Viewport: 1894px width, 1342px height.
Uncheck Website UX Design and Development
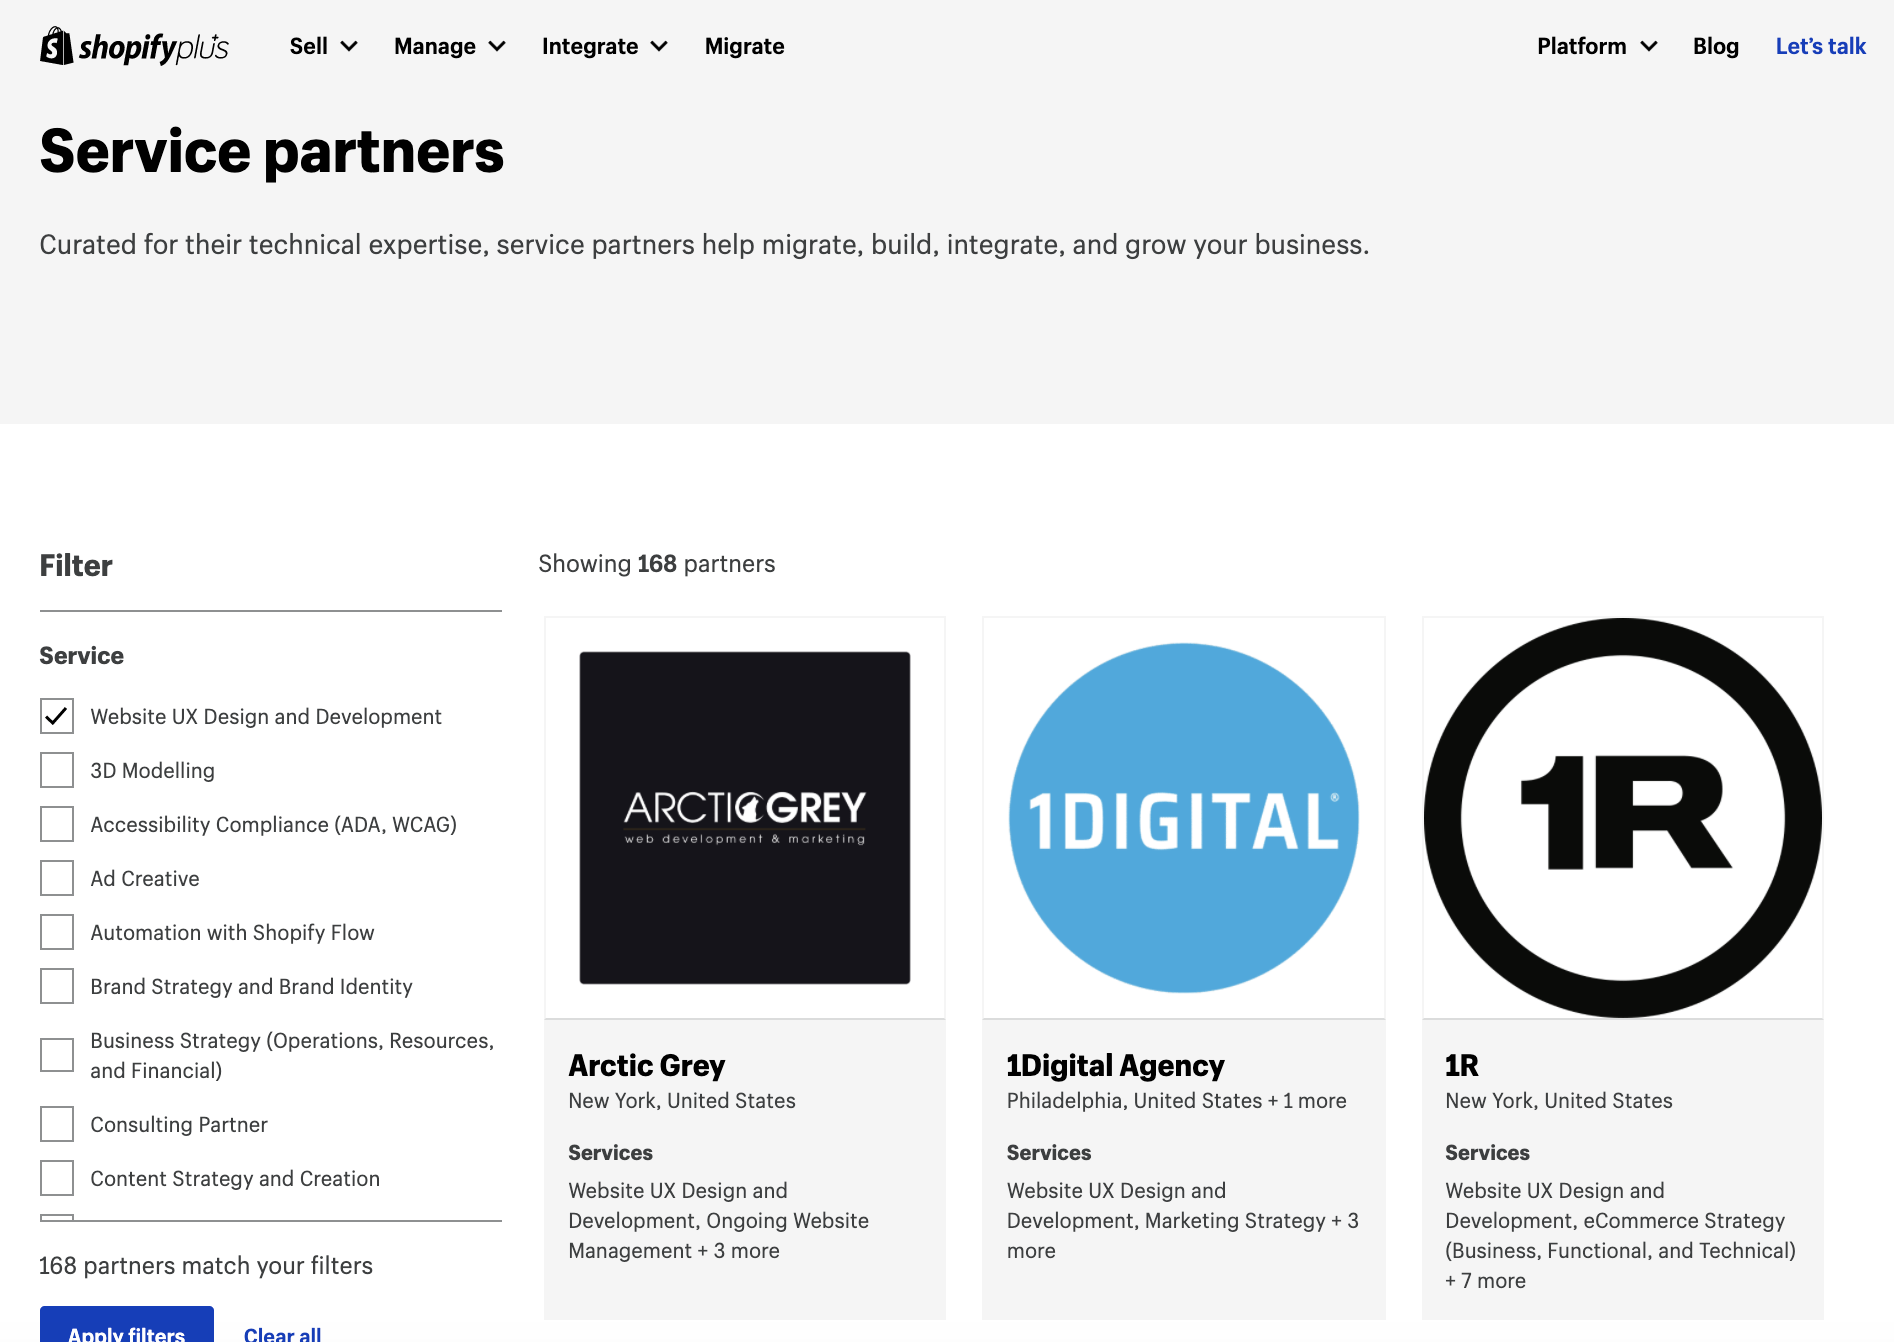[x=57, y=716]
